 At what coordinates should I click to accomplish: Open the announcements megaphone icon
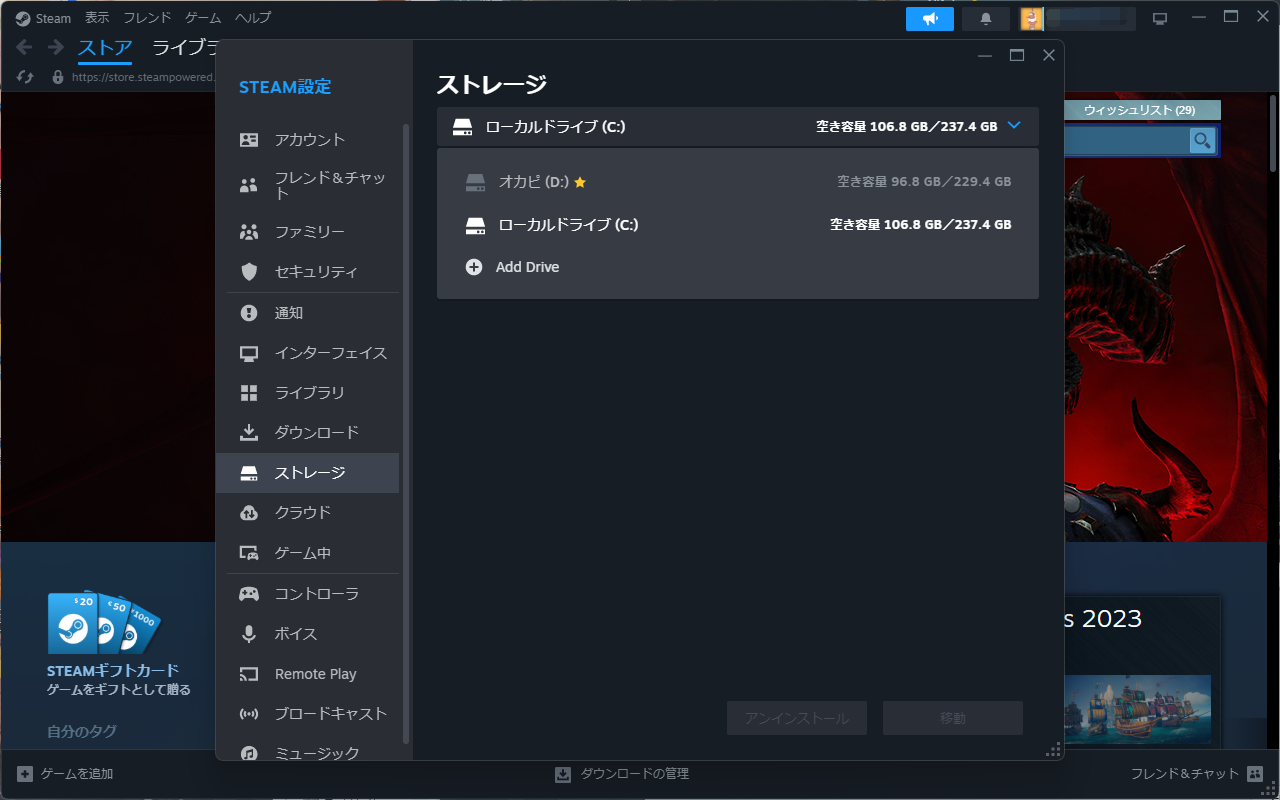click(929, 18)
